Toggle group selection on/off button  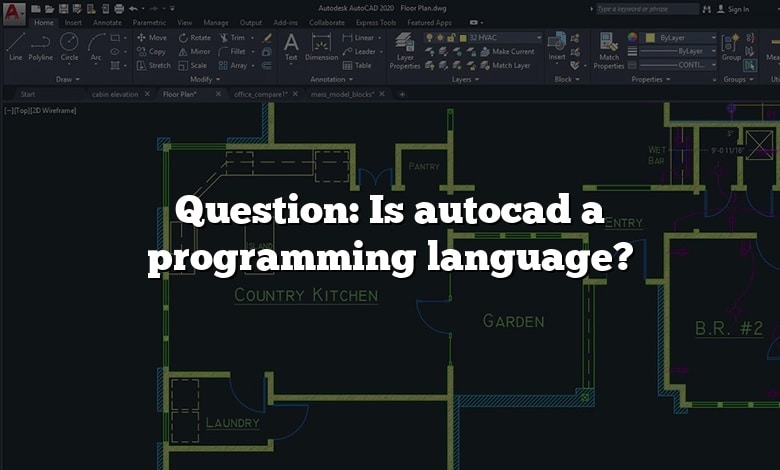click(x=750, y=65)
